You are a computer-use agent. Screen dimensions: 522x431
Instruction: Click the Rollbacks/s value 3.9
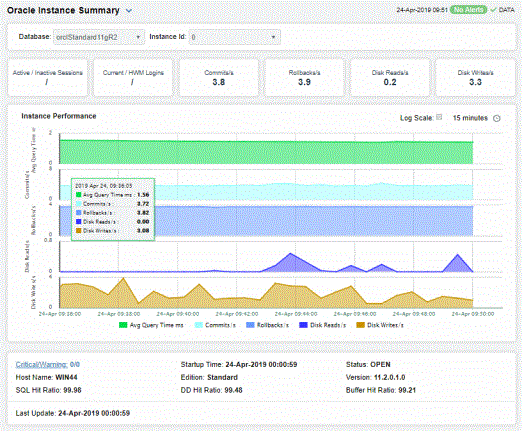click(x=304, y=82)
